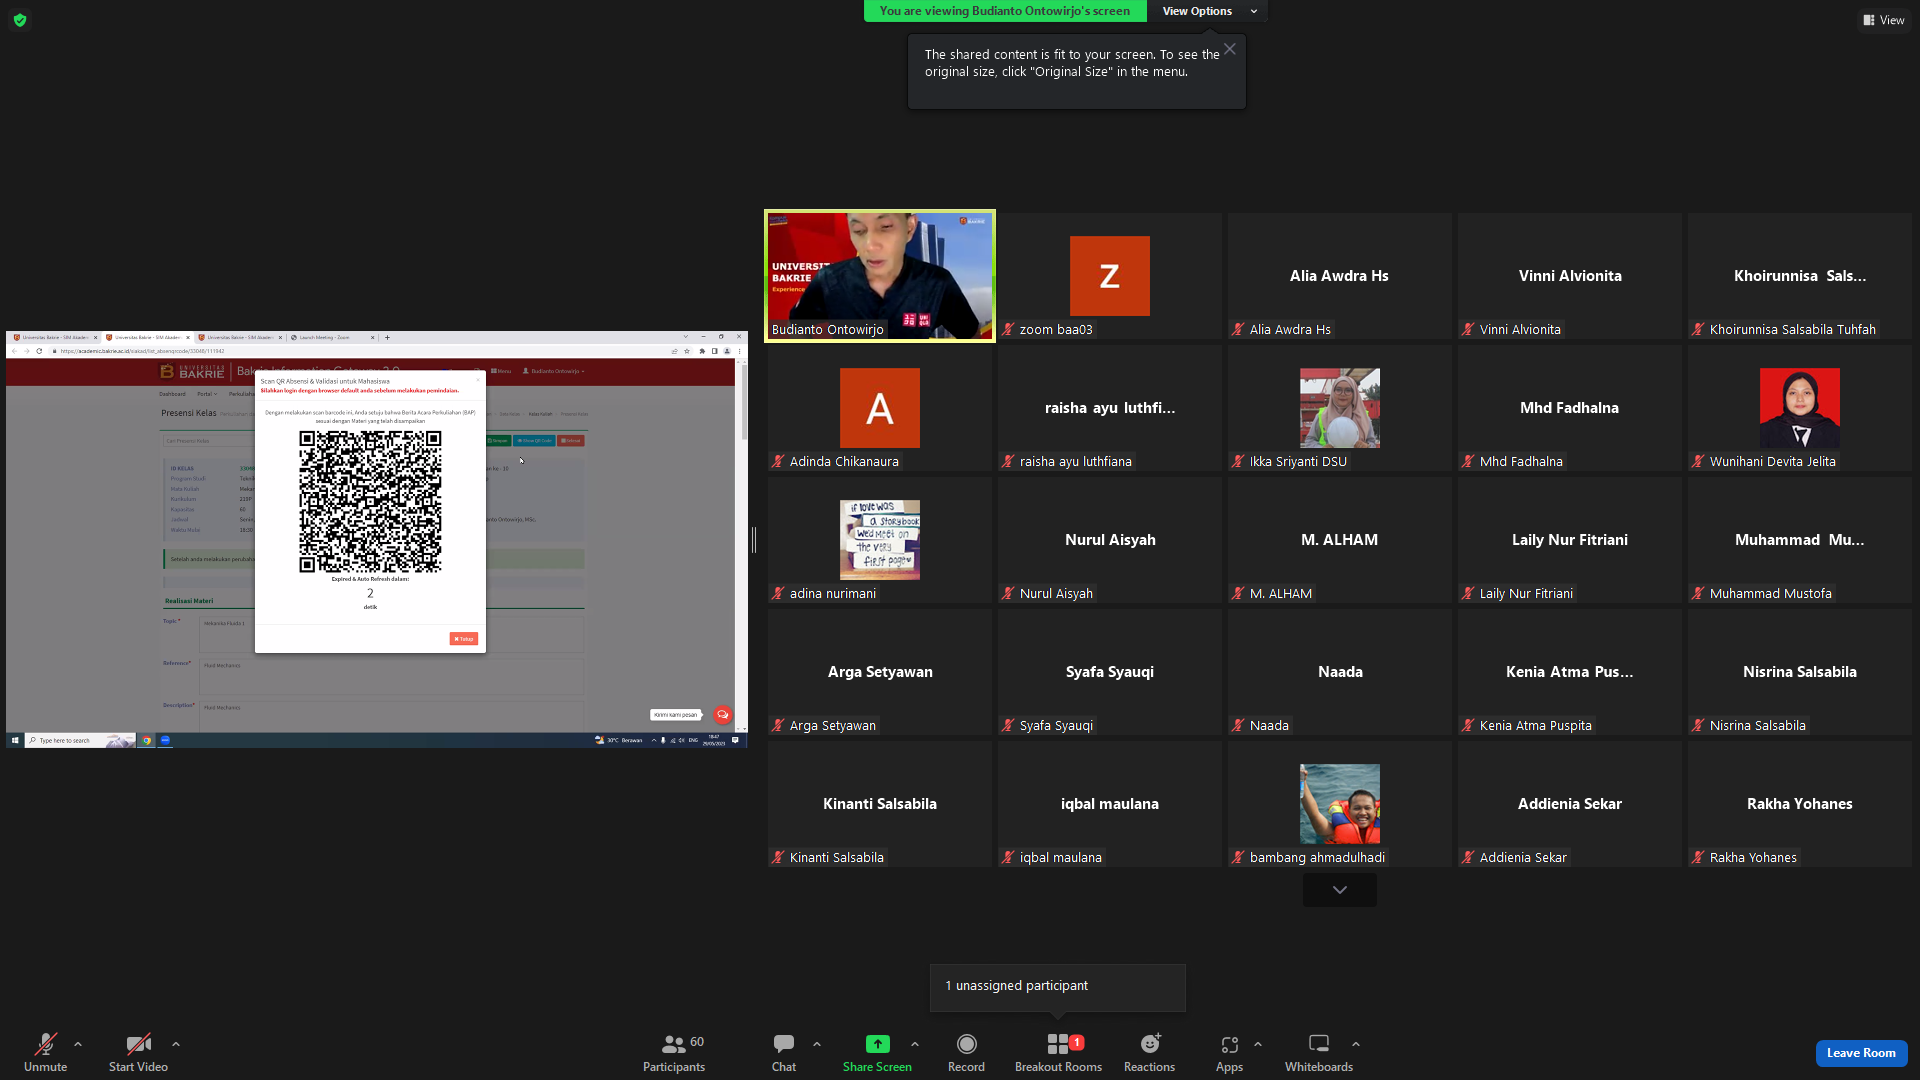
Task: Expand chat options arrow beside Chat
Action: point(817,1044)
